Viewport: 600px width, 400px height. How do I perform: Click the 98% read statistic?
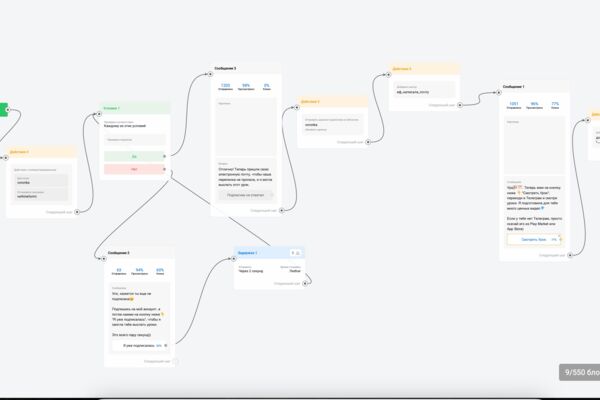[x=246, y=85]
